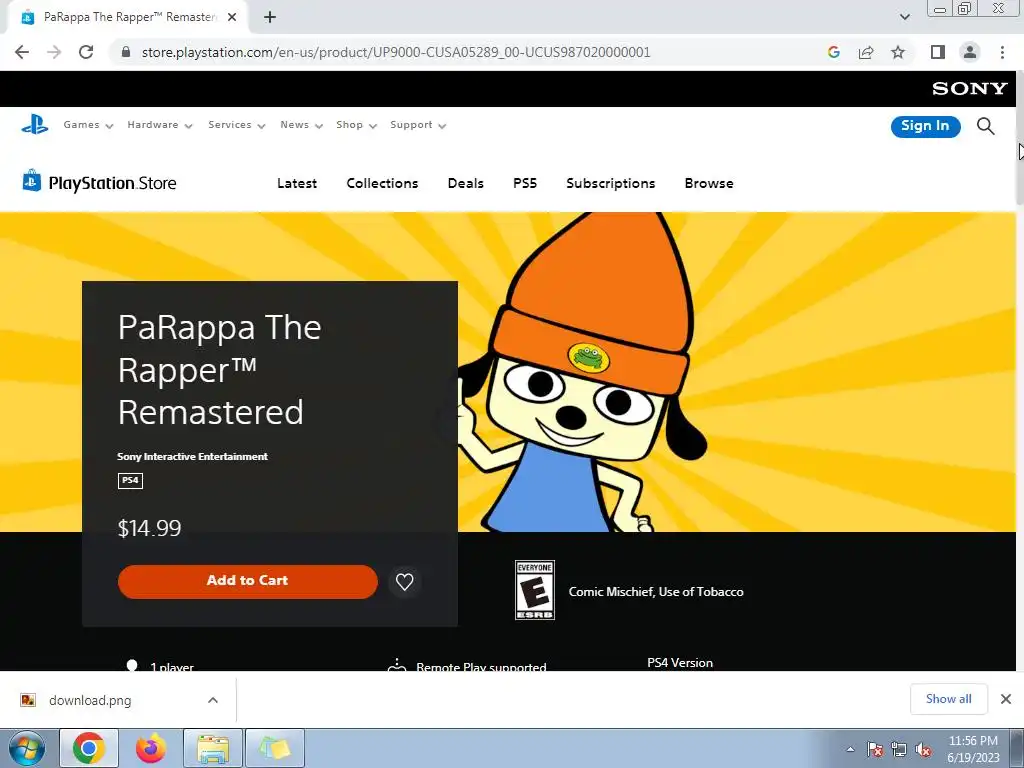This screenshot has height=768, width=1024.
Task: Open Chrome three-dot menu
Action: click(x=1002, y=52)
